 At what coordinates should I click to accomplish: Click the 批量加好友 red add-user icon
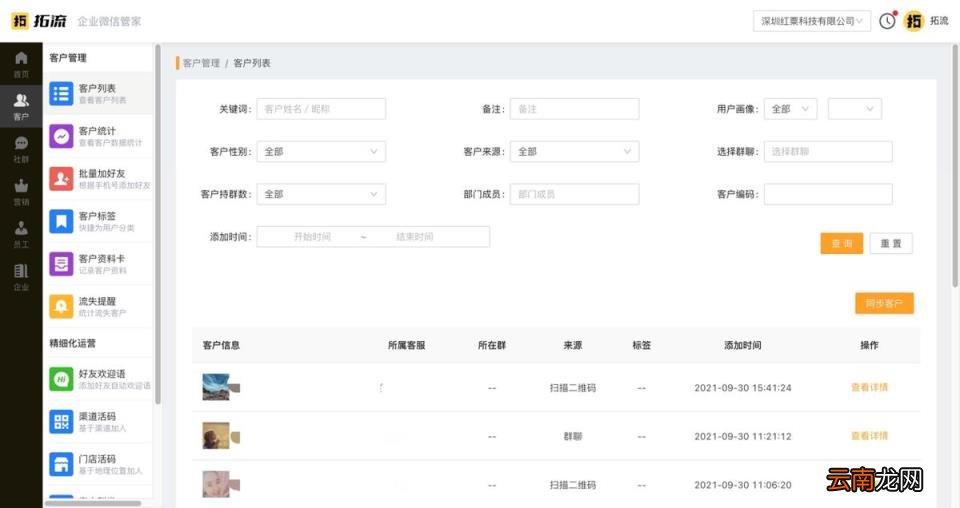click(x=61, y=179)
